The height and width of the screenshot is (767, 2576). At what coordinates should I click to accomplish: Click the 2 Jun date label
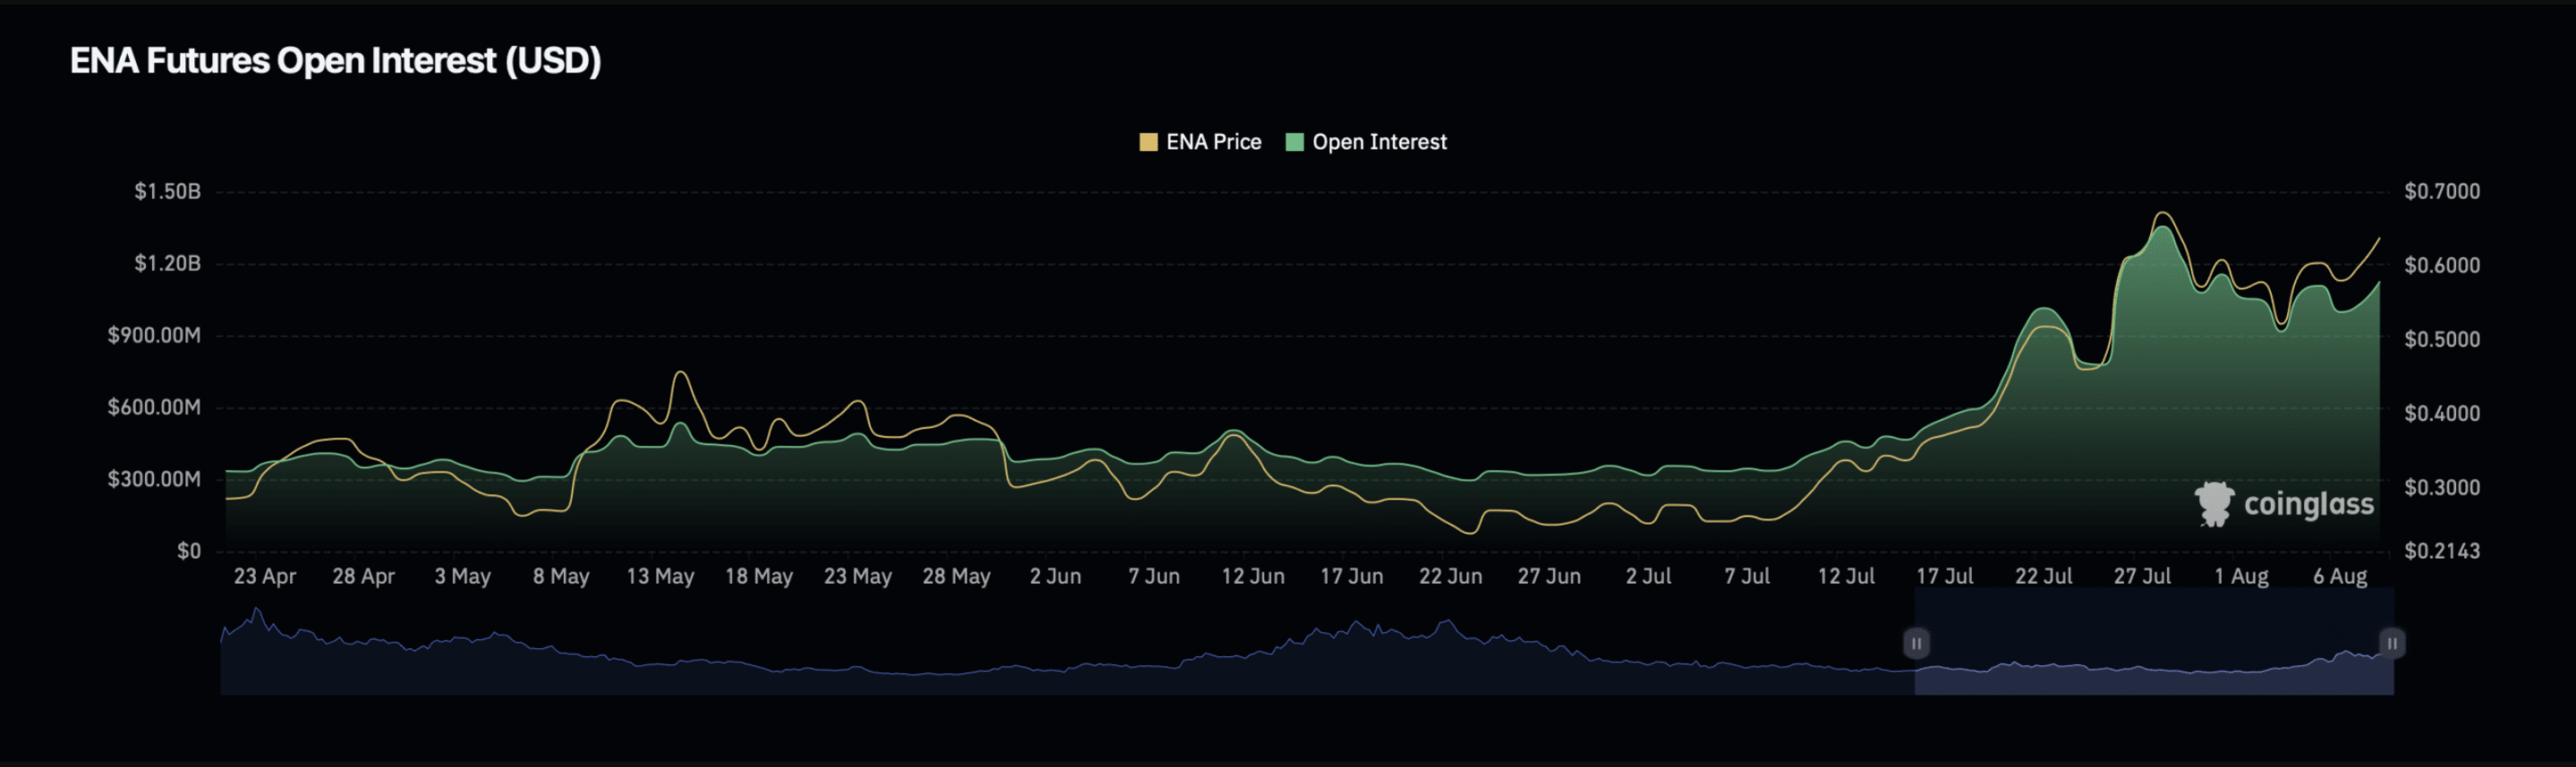pos(1055,576)
